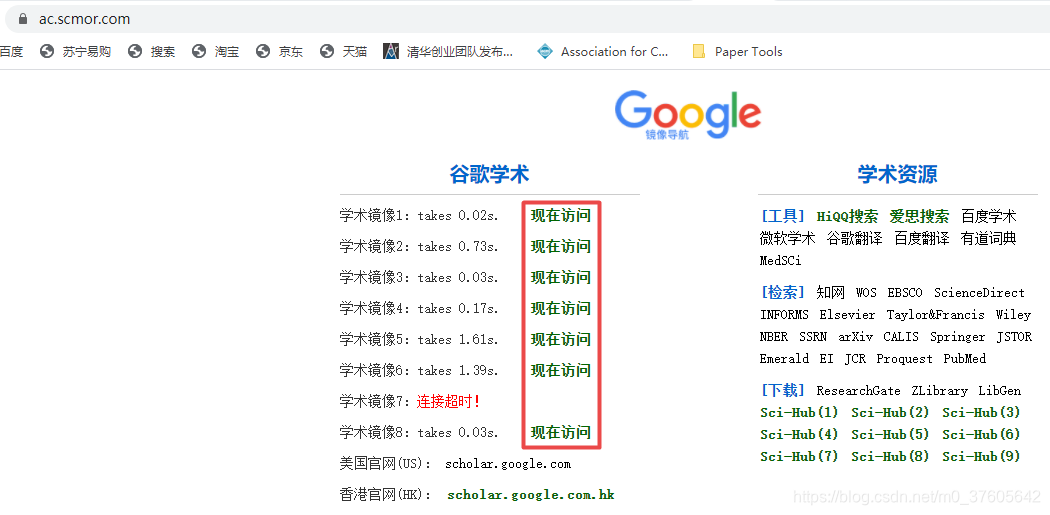Visit 学术镜像8 via 现在访问
This screenshot has height=515, width=1050.
[560, 432]
